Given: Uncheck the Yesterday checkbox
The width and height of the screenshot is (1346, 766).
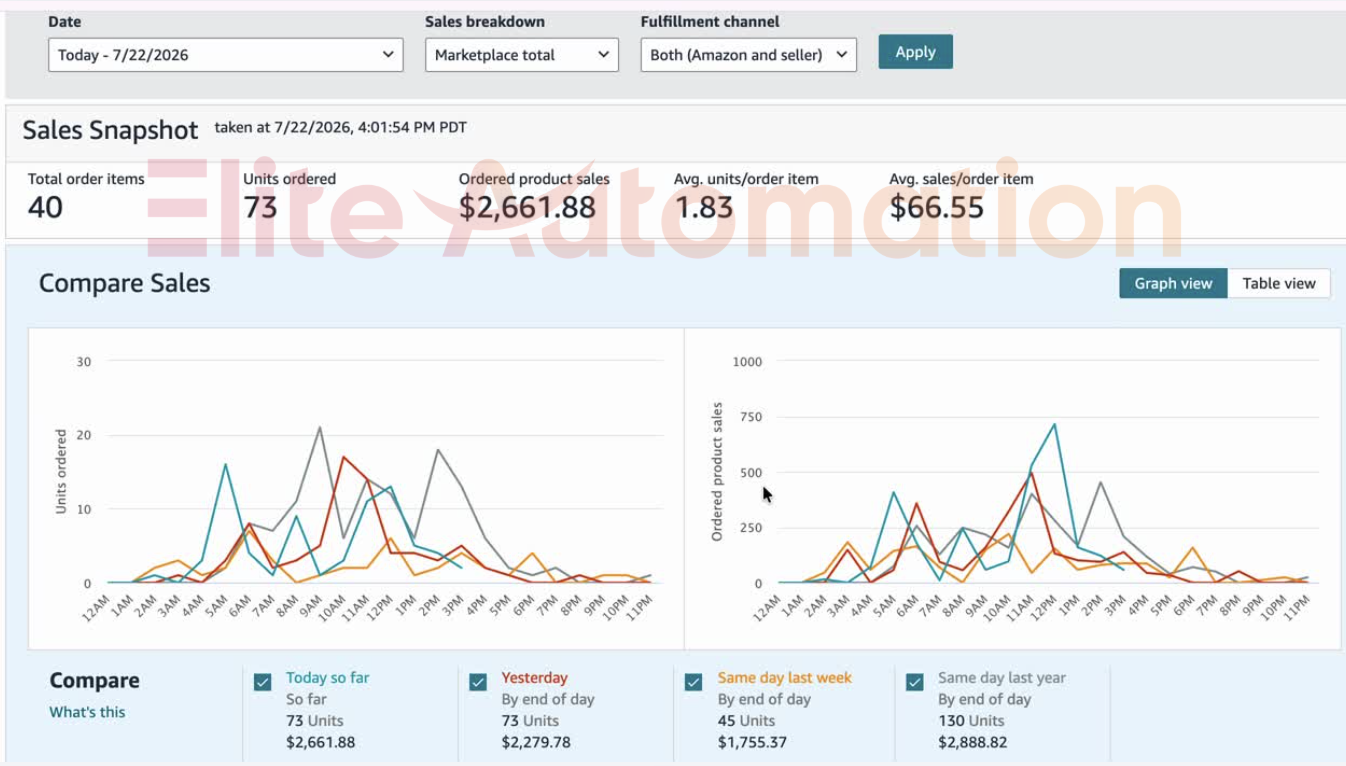Looking at the screenshot, I should click(x=478, y=682).
